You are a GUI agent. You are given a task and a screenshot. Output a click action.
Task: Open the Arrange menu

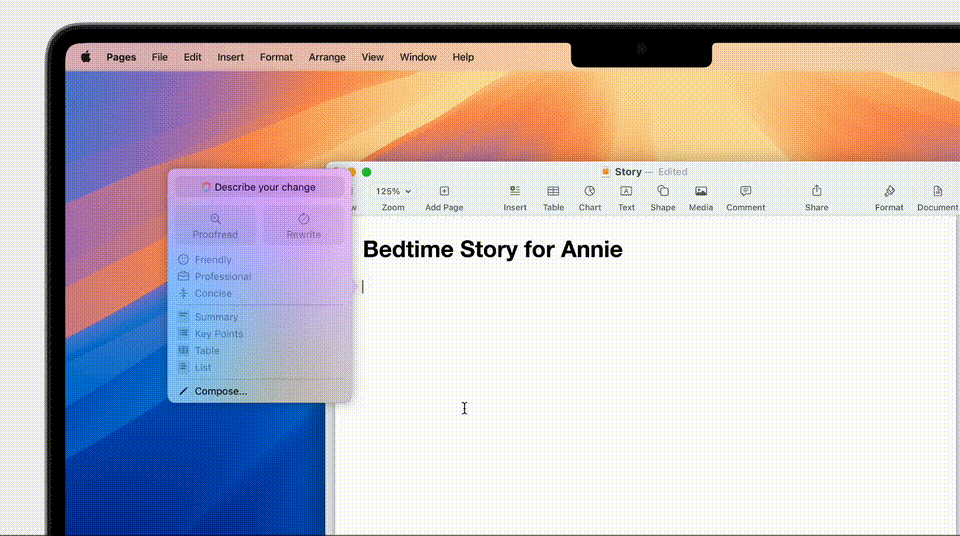click(327, 57)
